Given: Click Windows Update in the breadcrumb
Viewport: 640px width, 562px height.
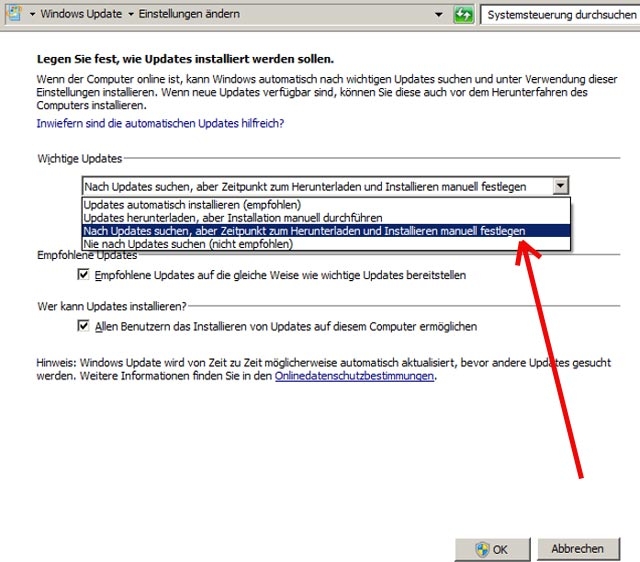Looking at the screenshot, I should (81, 14).
